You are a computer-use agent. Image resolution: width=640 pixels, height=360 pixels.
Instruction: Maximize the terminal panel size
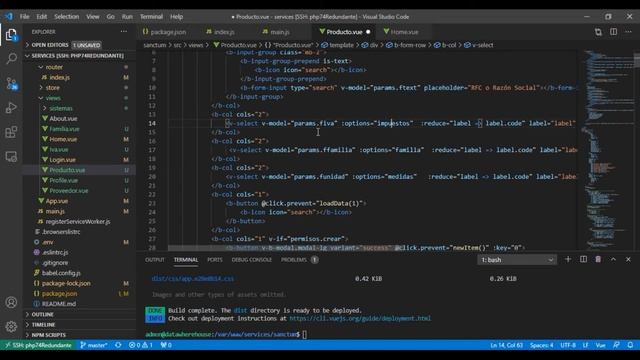613,260
